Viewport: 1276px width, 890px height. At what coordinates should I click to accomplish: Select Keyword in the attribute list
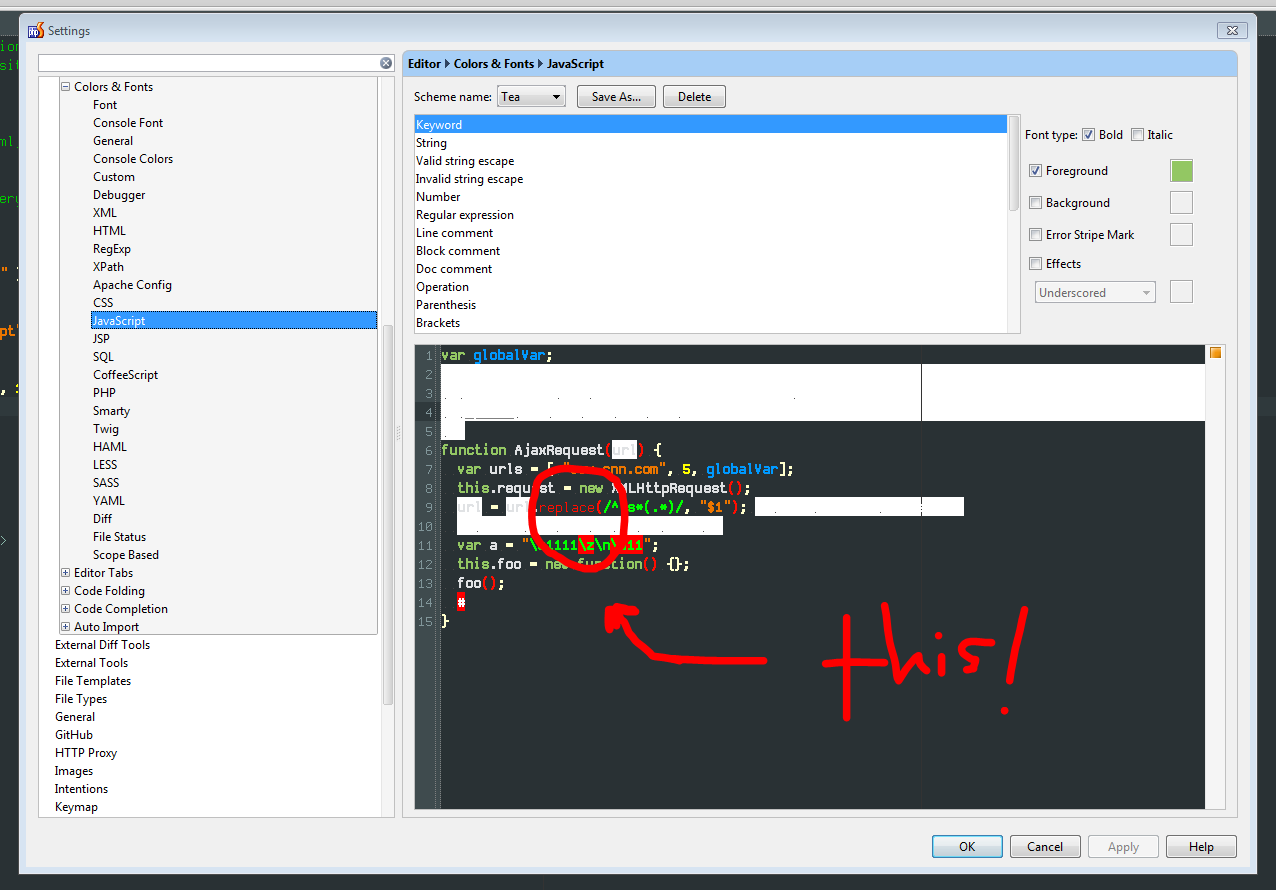coord(711,125)
